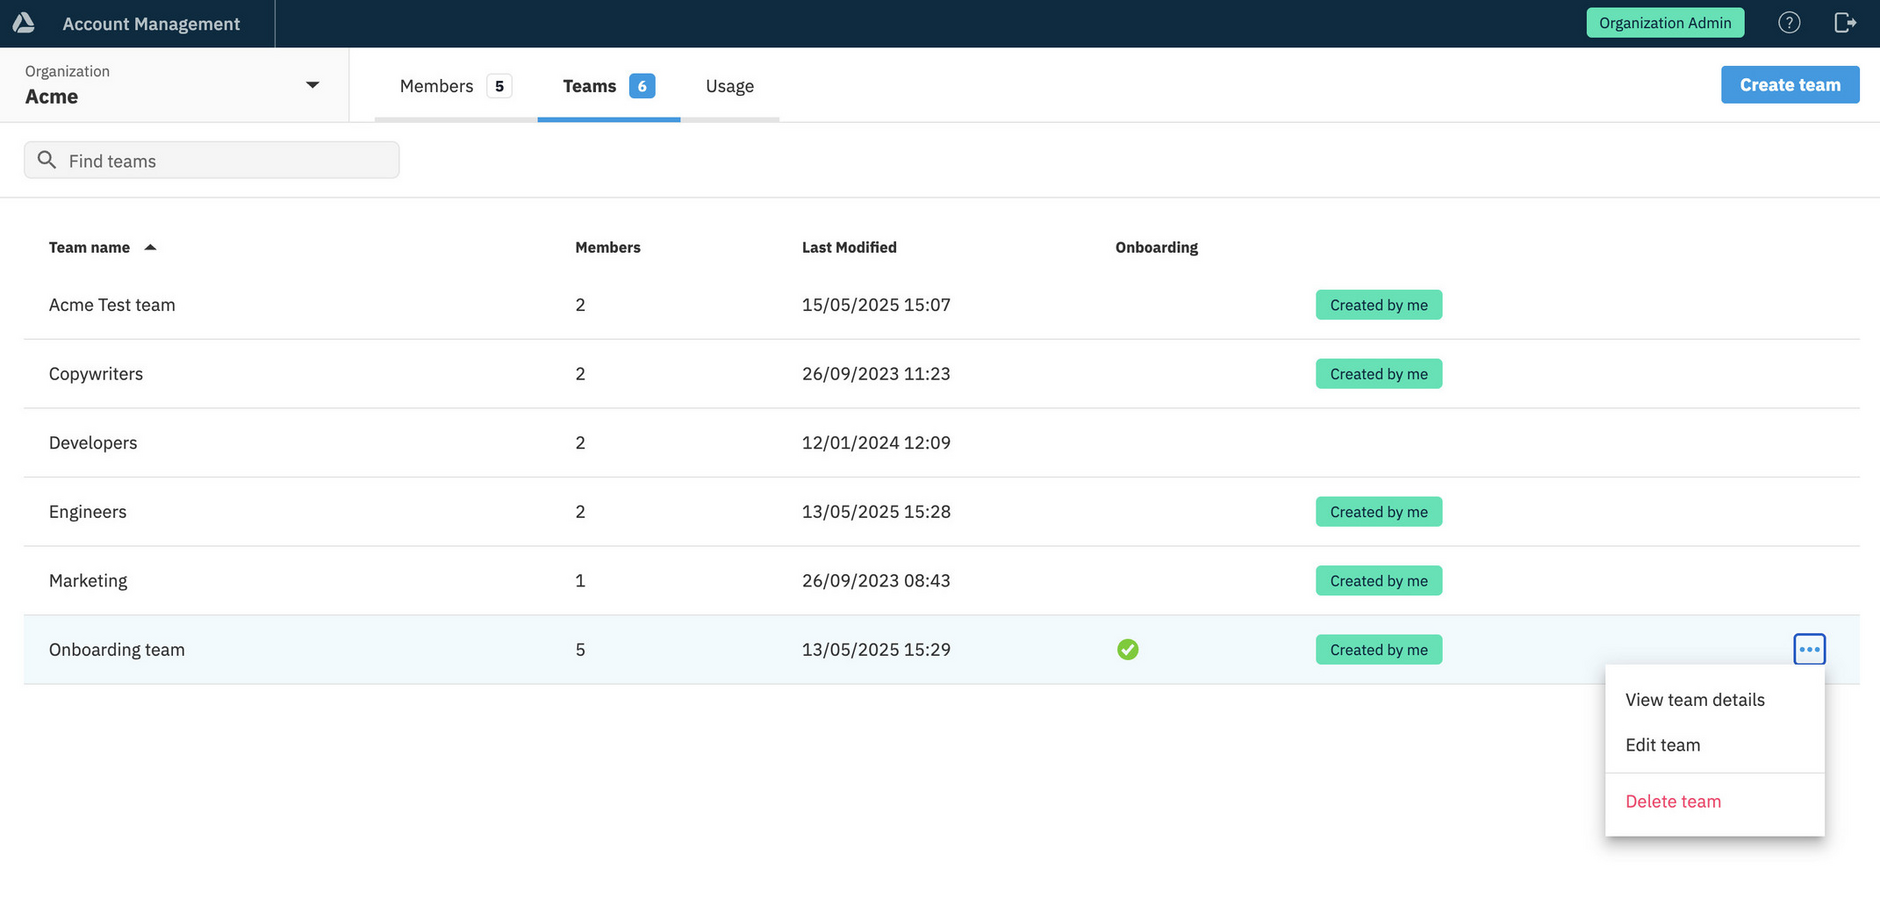
Task: Click the green onboarding checkmark icon
Action: [1127, 649]
